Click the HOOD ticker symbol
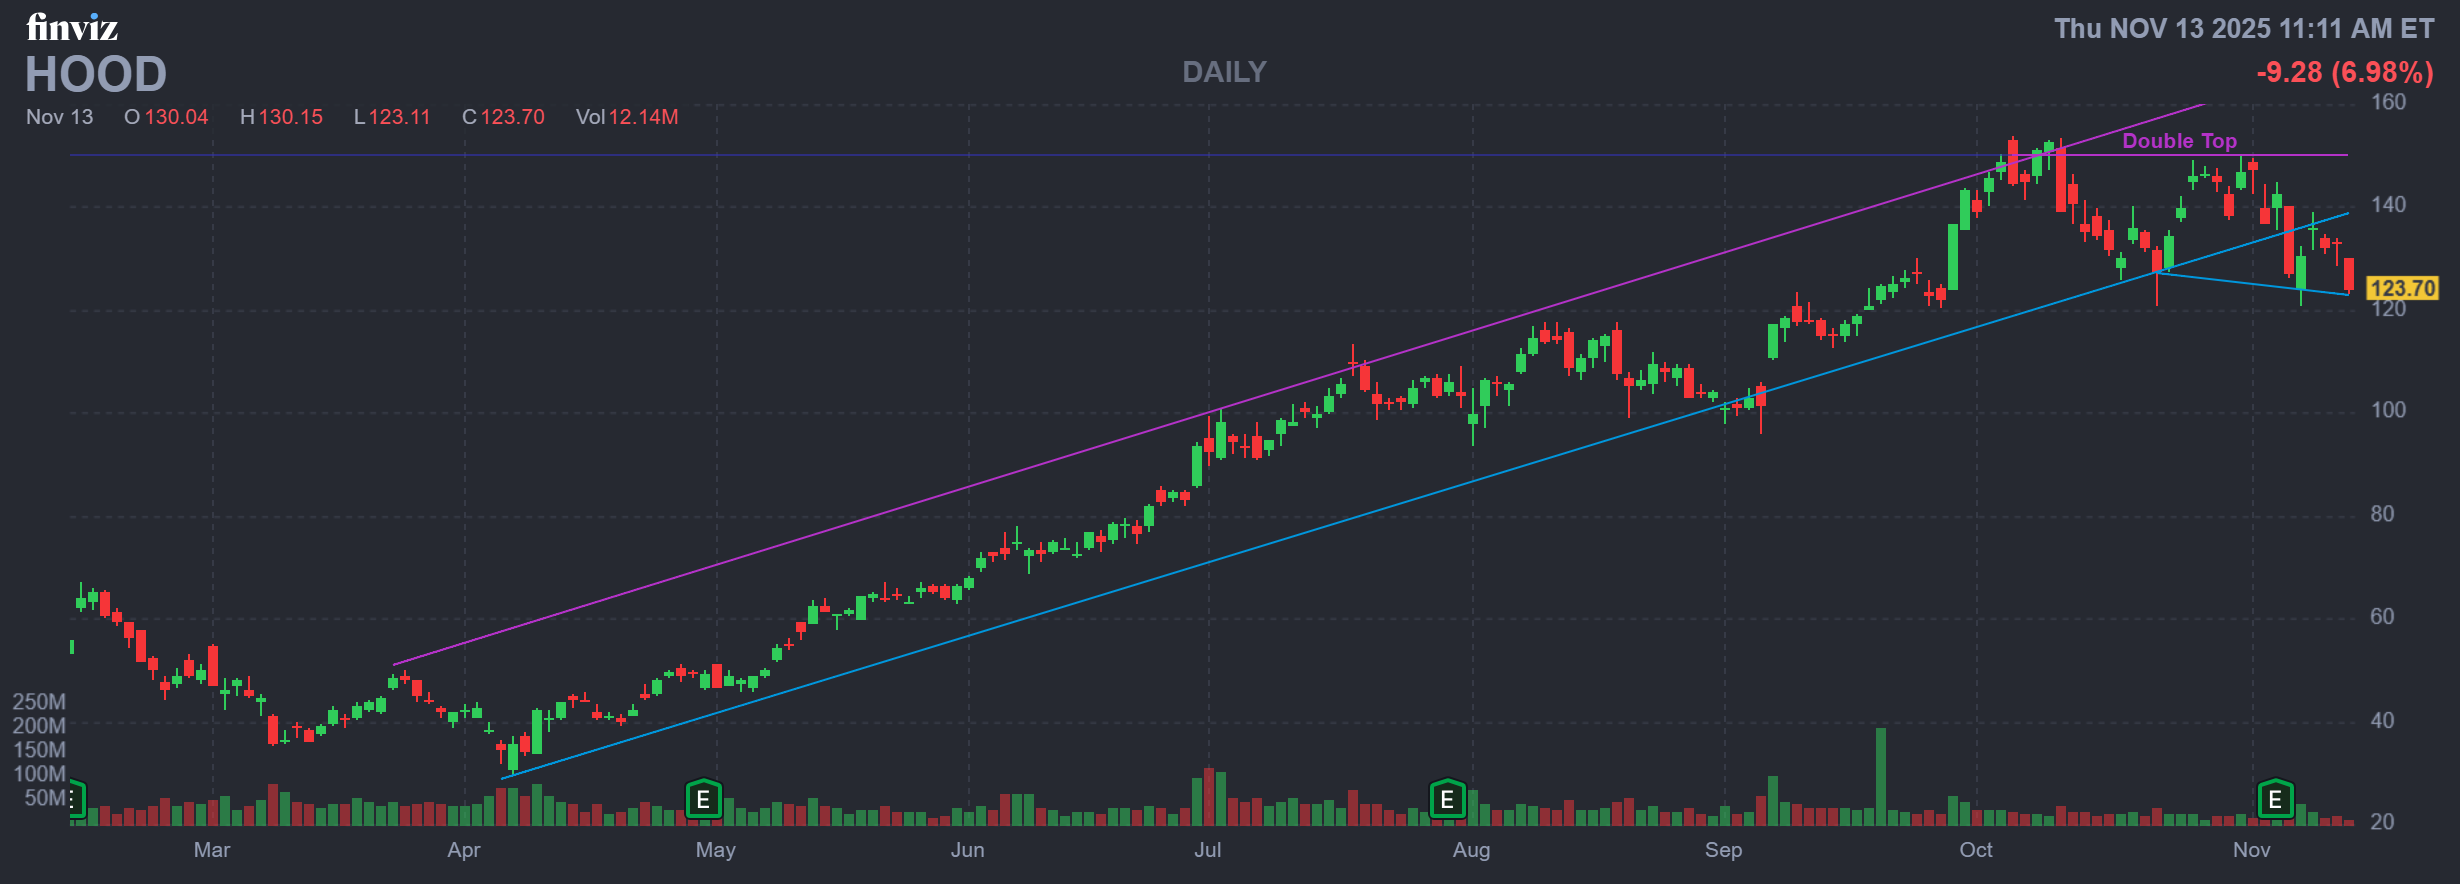This screenshot has width=2460, height=884. [96, 75]
